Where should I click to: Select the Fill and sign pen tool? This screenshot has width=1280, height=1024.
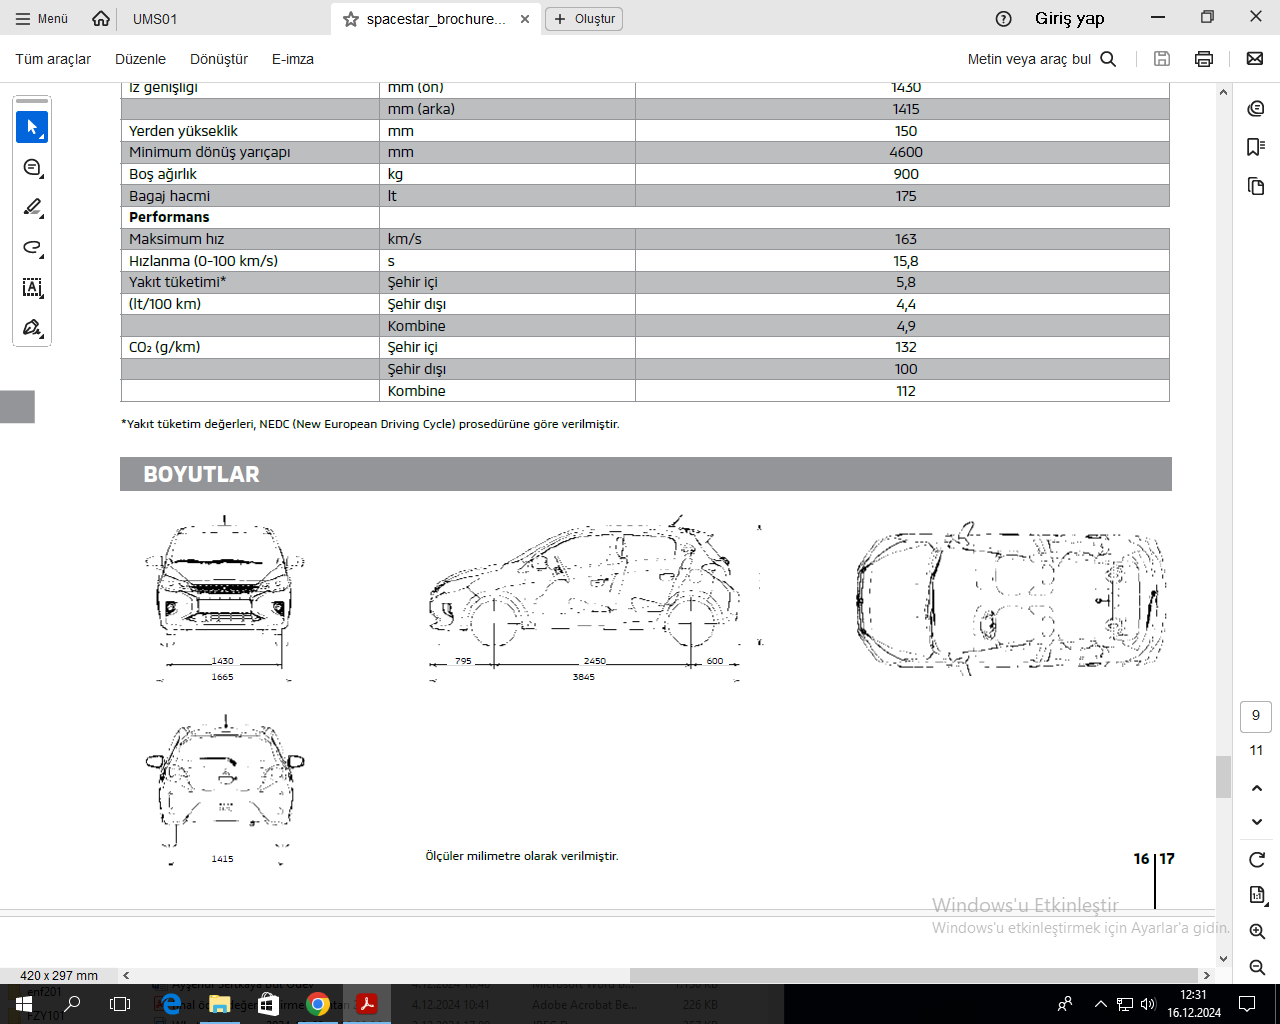[x=32, y=328]
